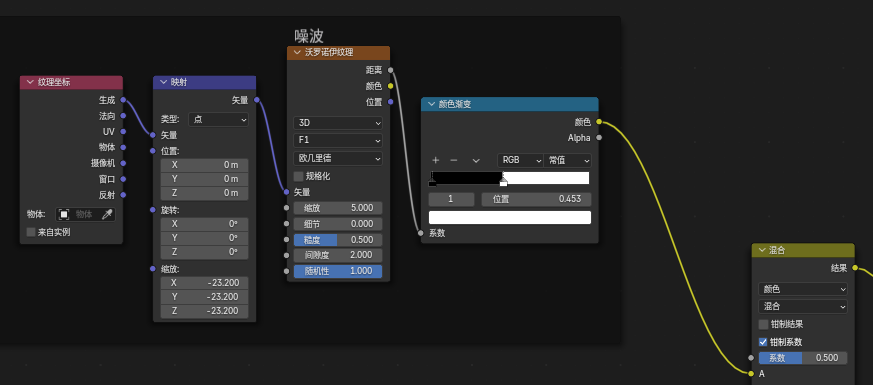This screenshot has height=385, width=873.
Task: Open the 混合 blend mode dropdown
Action: pyautogui.click(x=803, y=306)
